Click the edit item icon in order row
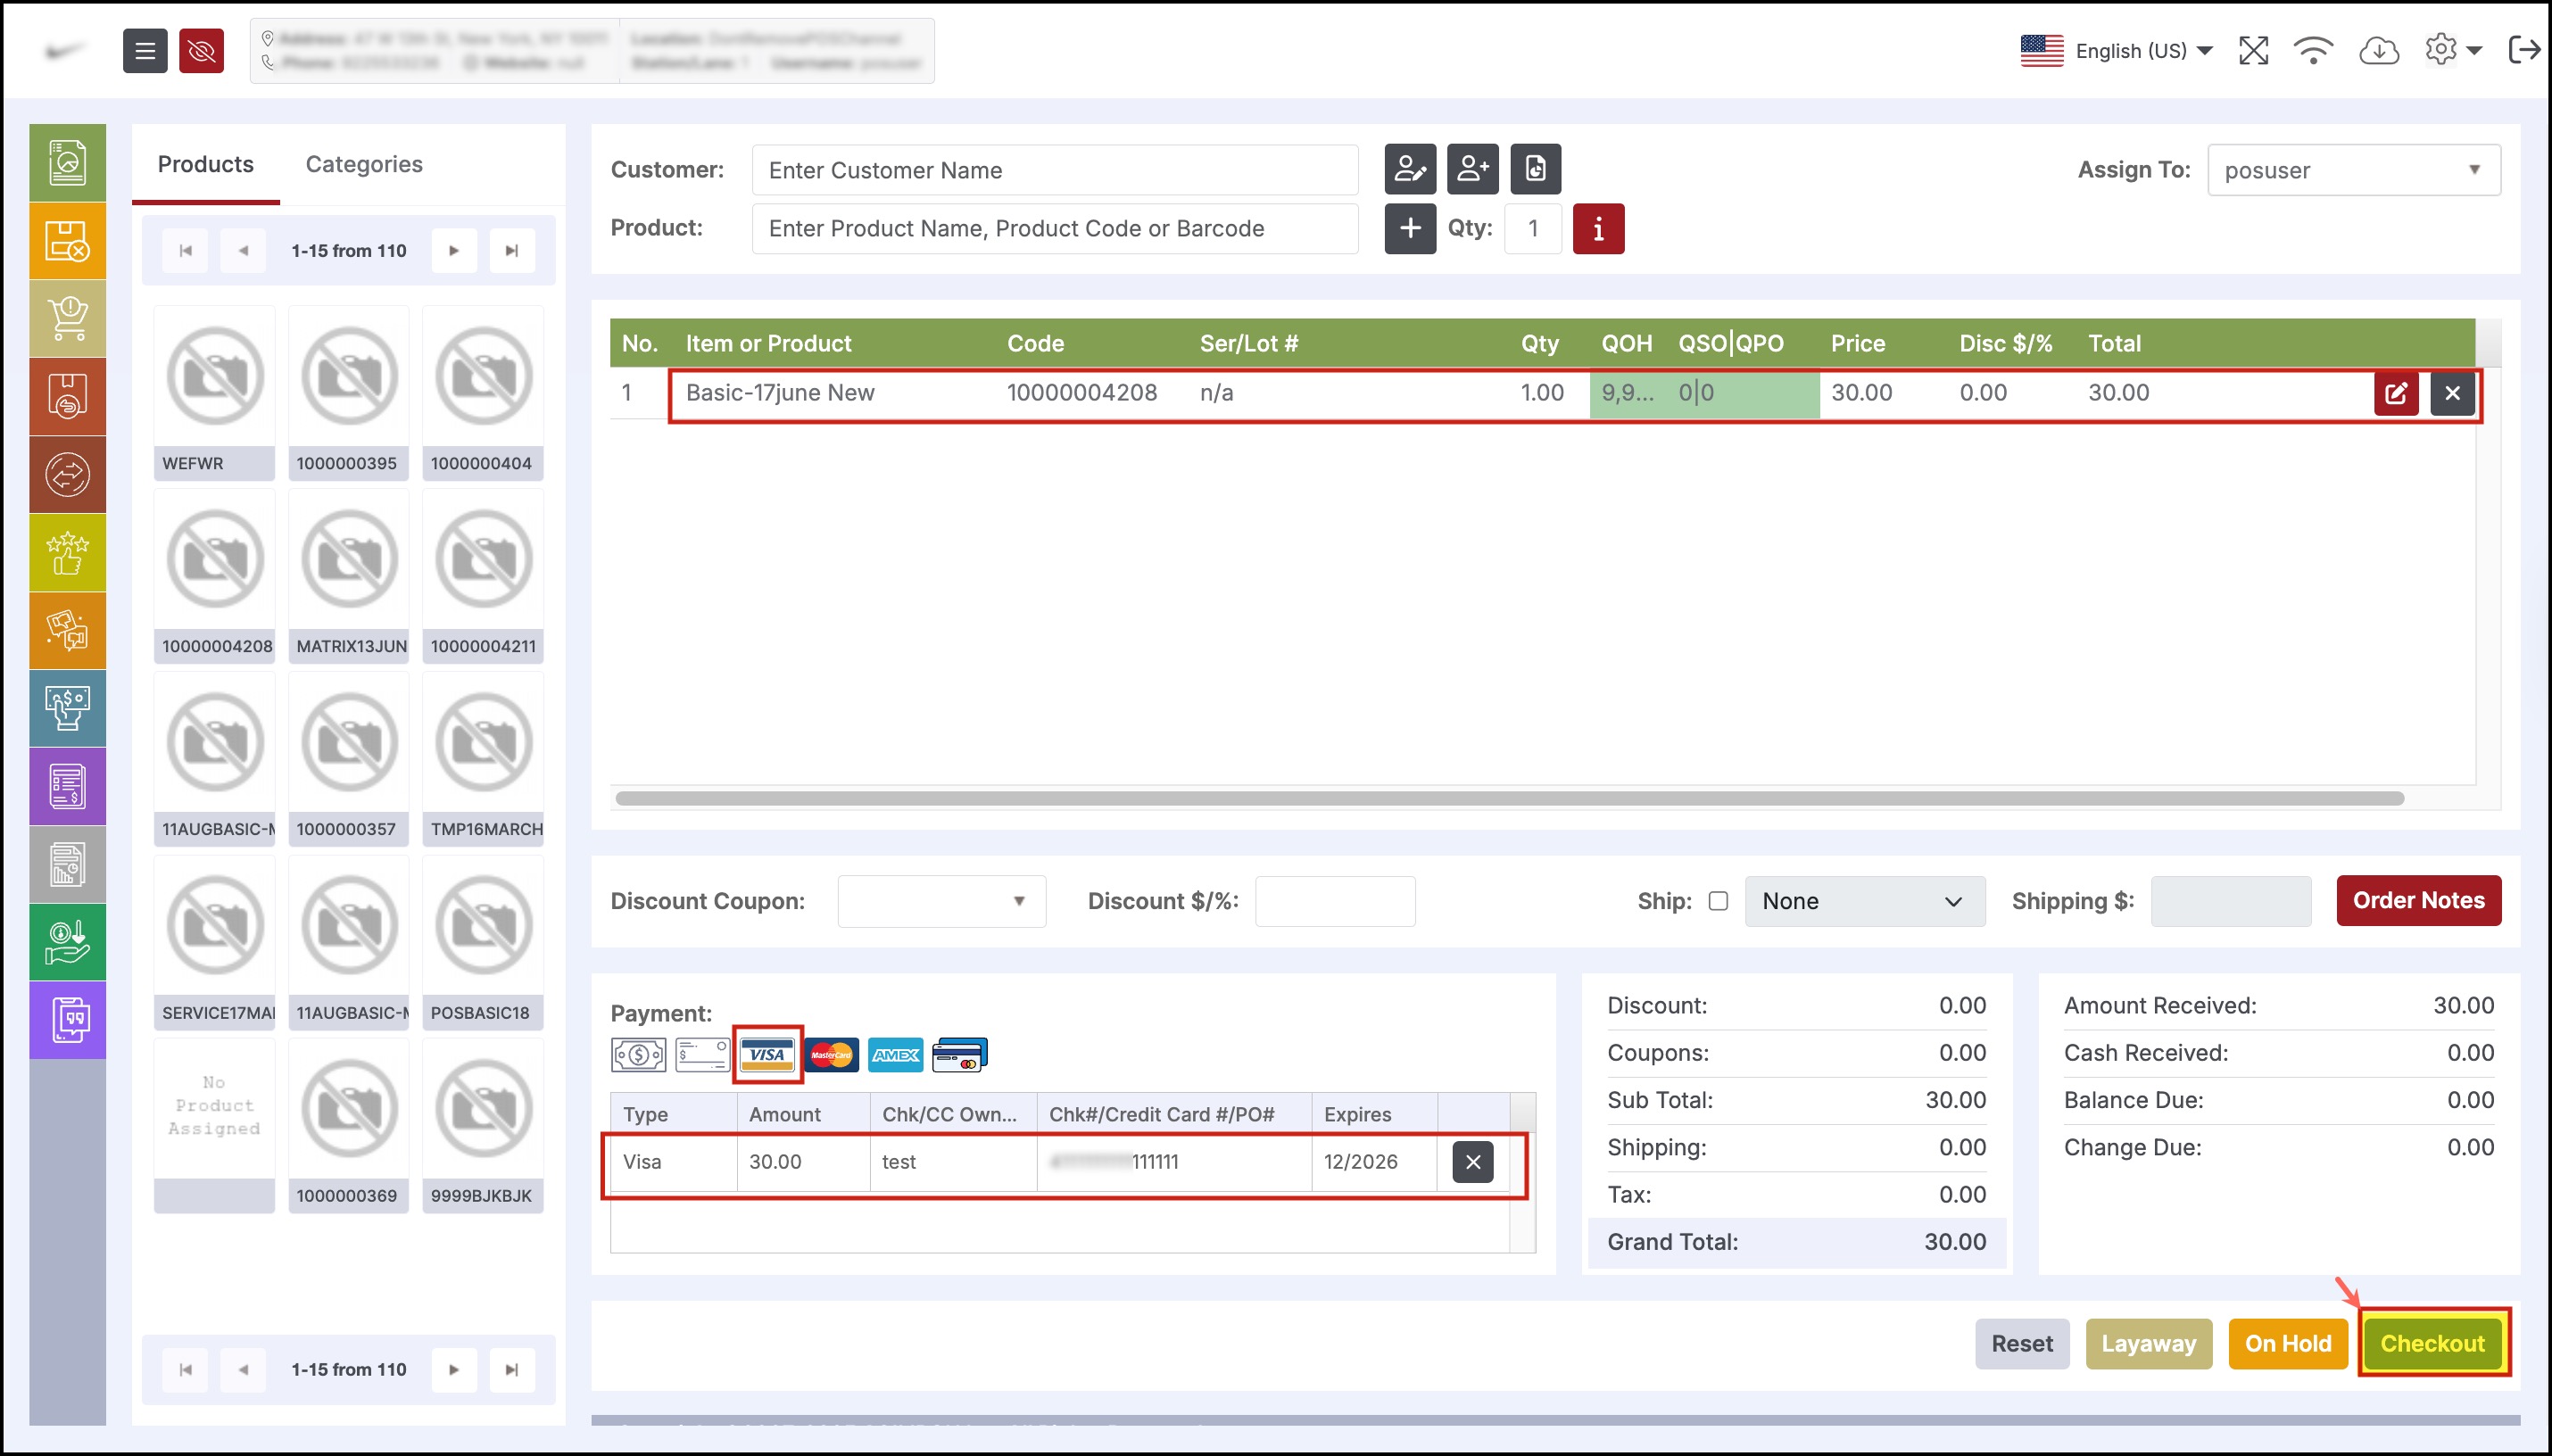 tap(2396, 393)
